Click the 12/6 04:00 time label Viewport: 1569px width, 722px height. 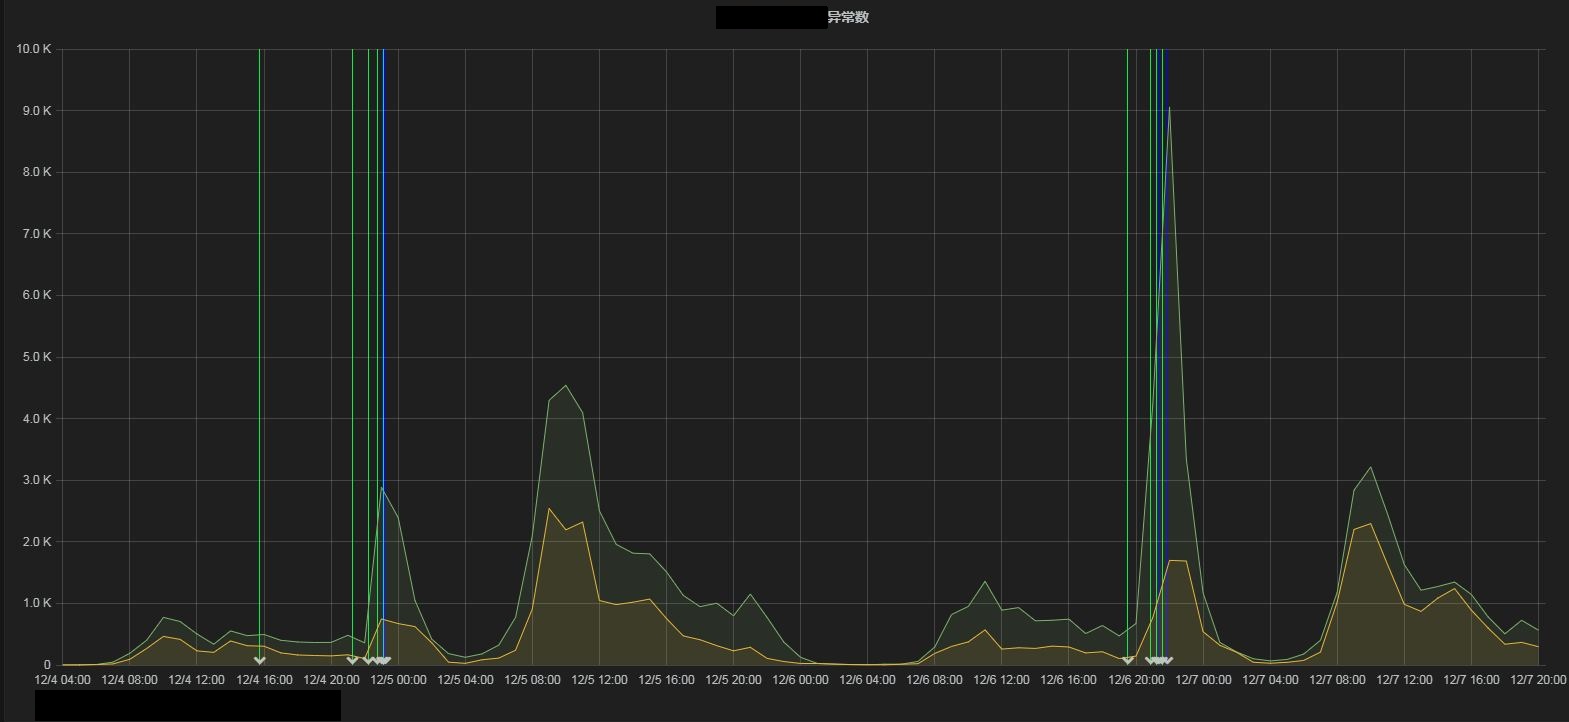pyautogui.click(x=867, y=680)
